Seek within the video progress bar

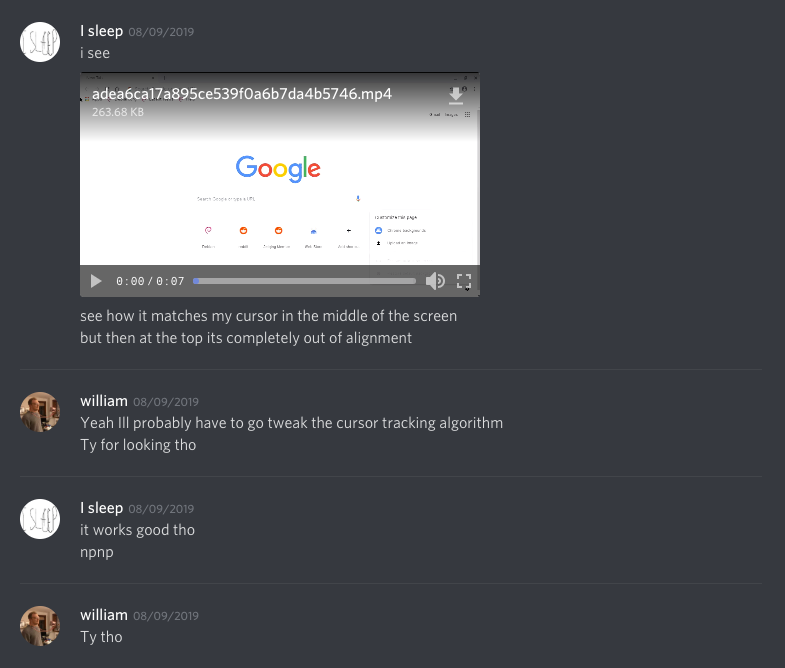(304, 281)
